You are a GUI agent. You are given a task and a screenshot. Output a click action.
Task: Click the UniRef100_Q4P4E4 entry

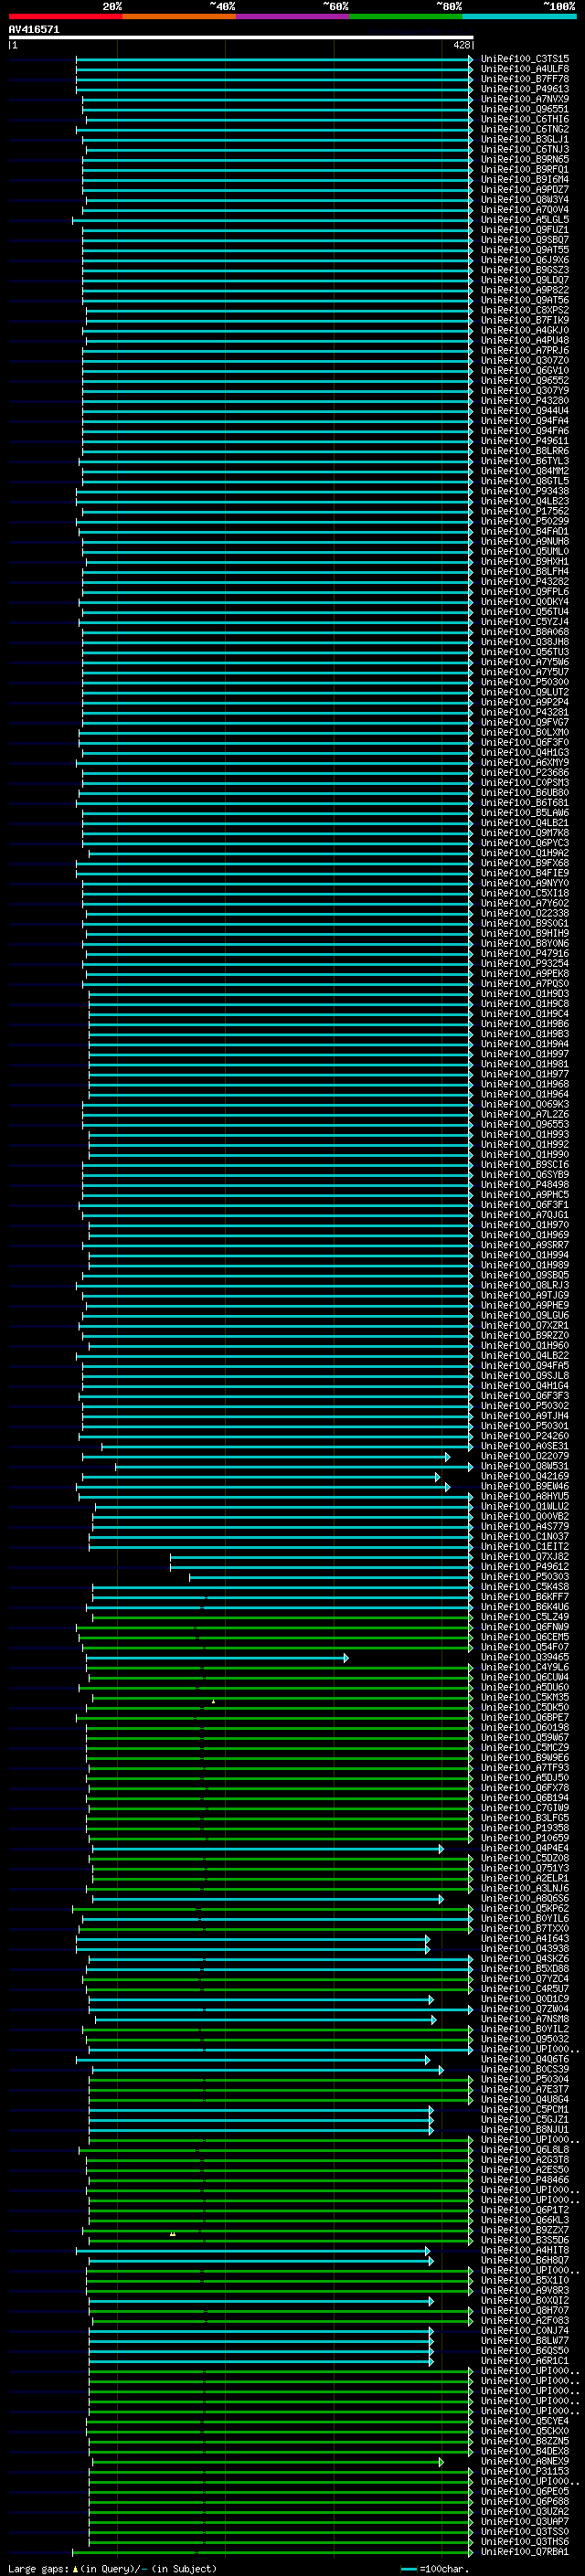[x=525, y=1848]
